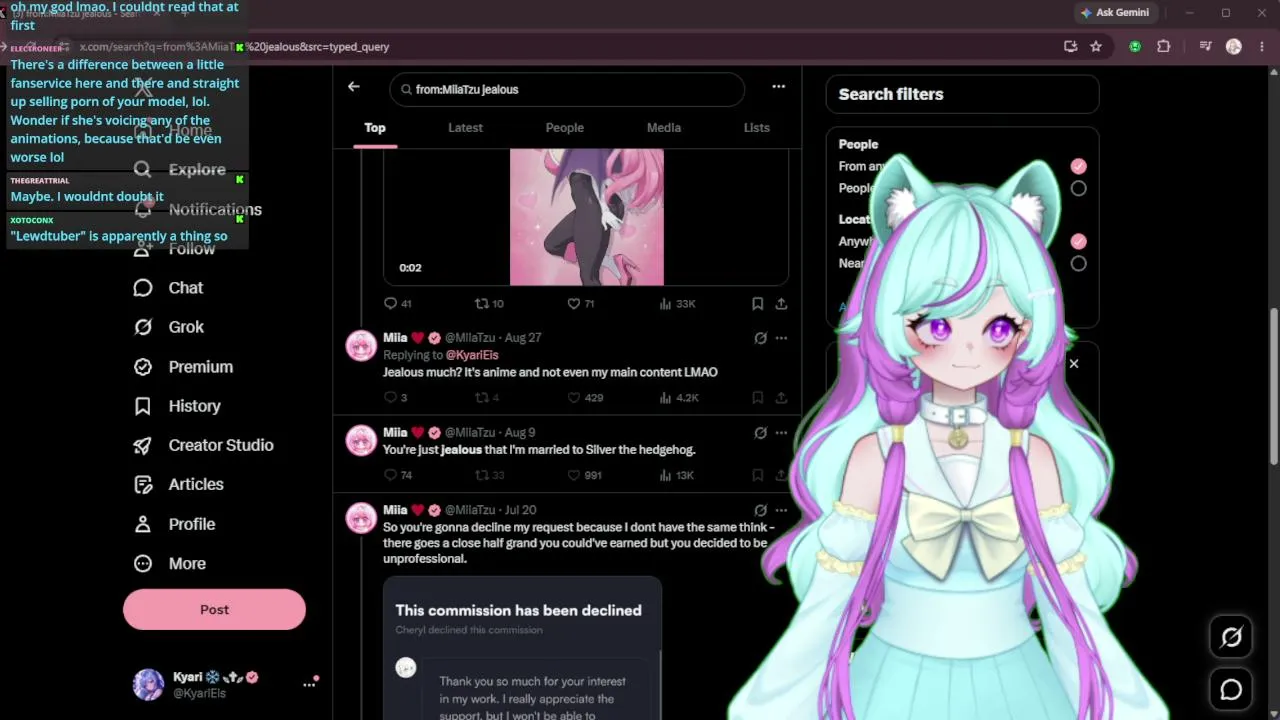Screen dimensions: 1280x720
Task: Open Grok explain on Aug 9 post
Action: pyautogui.click(x=760, y=433)
